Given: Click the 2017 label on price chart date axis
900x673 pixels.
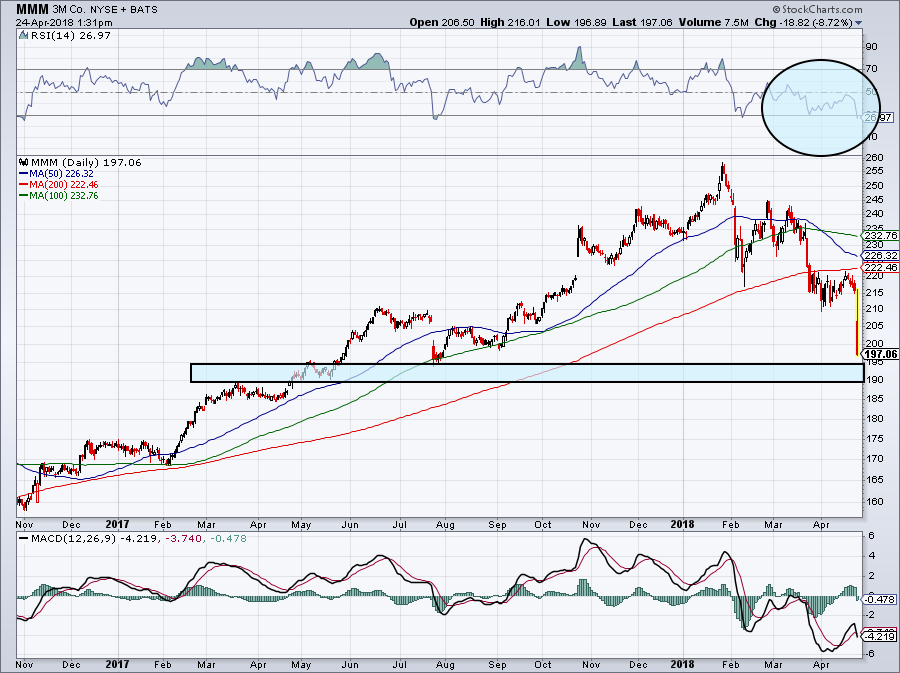Looking at the screenshot, I should pos(118,524).
